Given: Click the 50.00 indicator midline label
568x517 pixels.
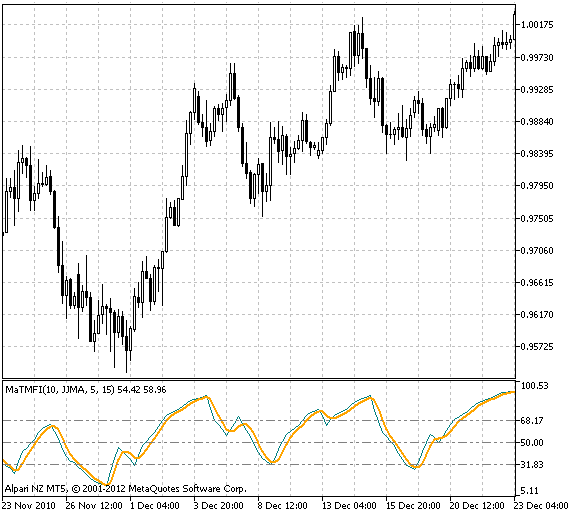Looking at the screenshot, I should pyautogui.click(x=532, y=442).
